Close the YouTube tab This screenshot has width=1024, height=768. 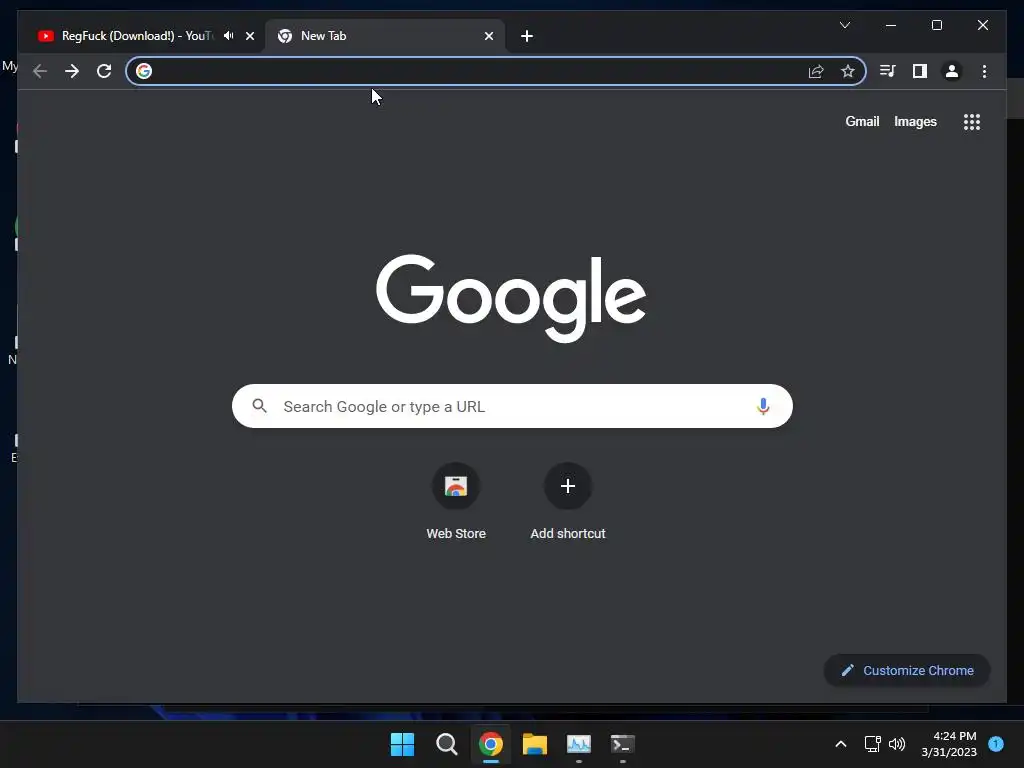point(250,36)
